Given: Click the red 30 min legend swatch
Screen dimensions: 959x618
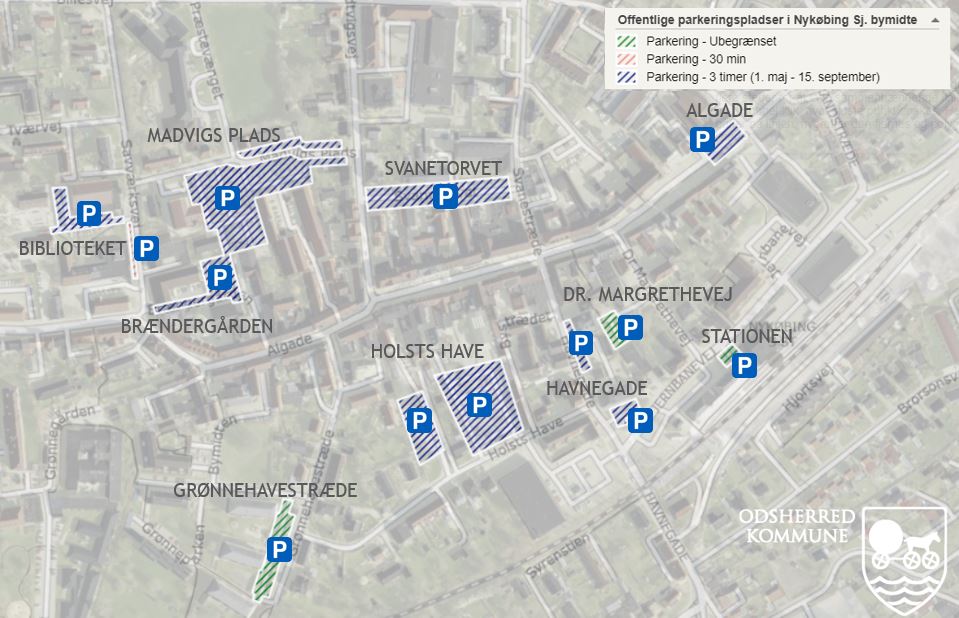Looking at the screenshot, I should click(627, 59).
